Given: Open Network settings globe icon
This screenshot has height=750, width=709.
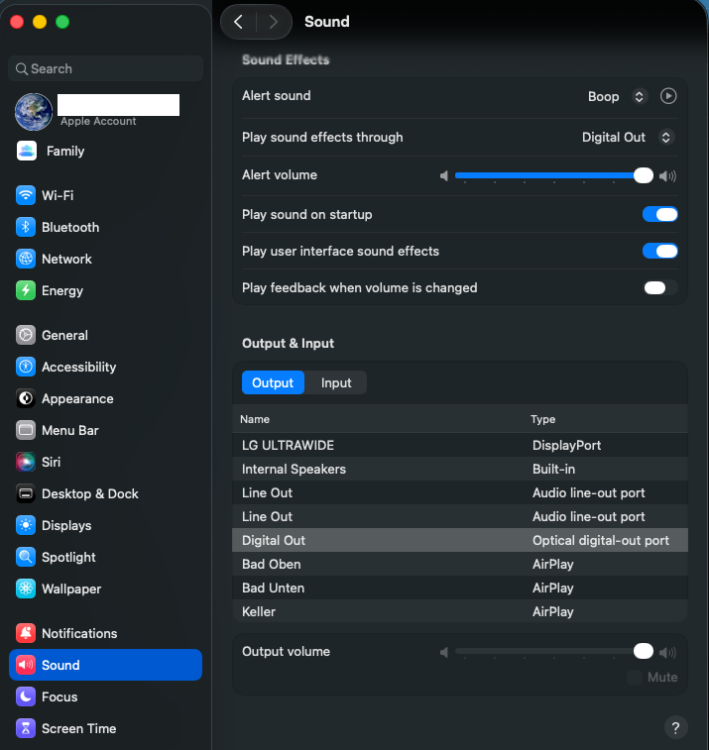Looking at the screenshot, I should pos(26,259).
